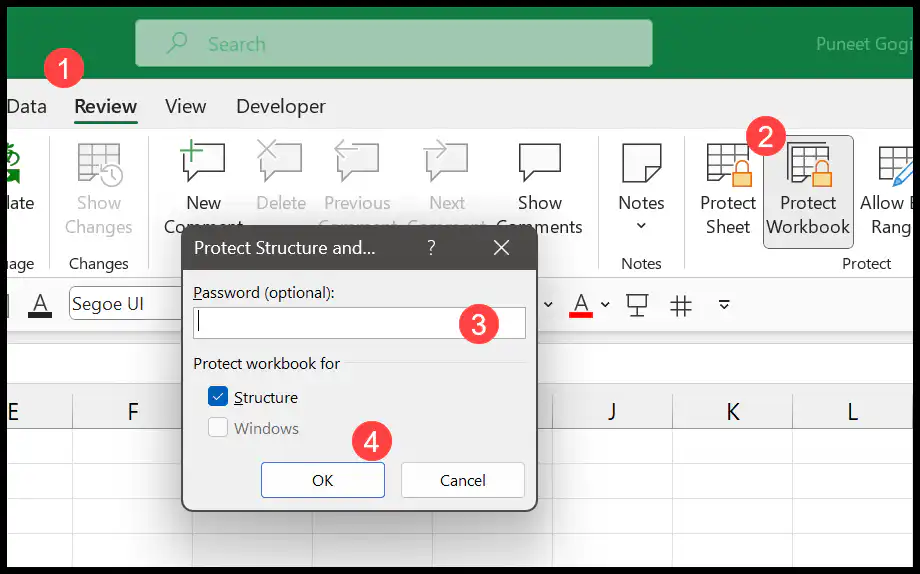Click the Puneet Gogi account name
This screenshot has height=574, width=920.
(864, 44)
